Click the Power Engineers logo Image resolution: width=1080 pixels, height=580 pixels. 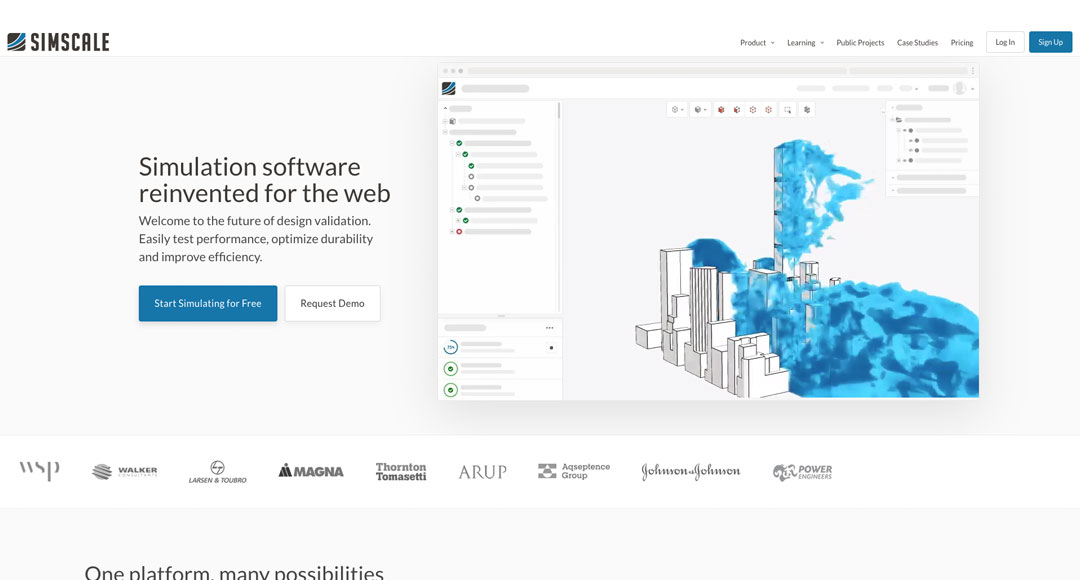802,472
